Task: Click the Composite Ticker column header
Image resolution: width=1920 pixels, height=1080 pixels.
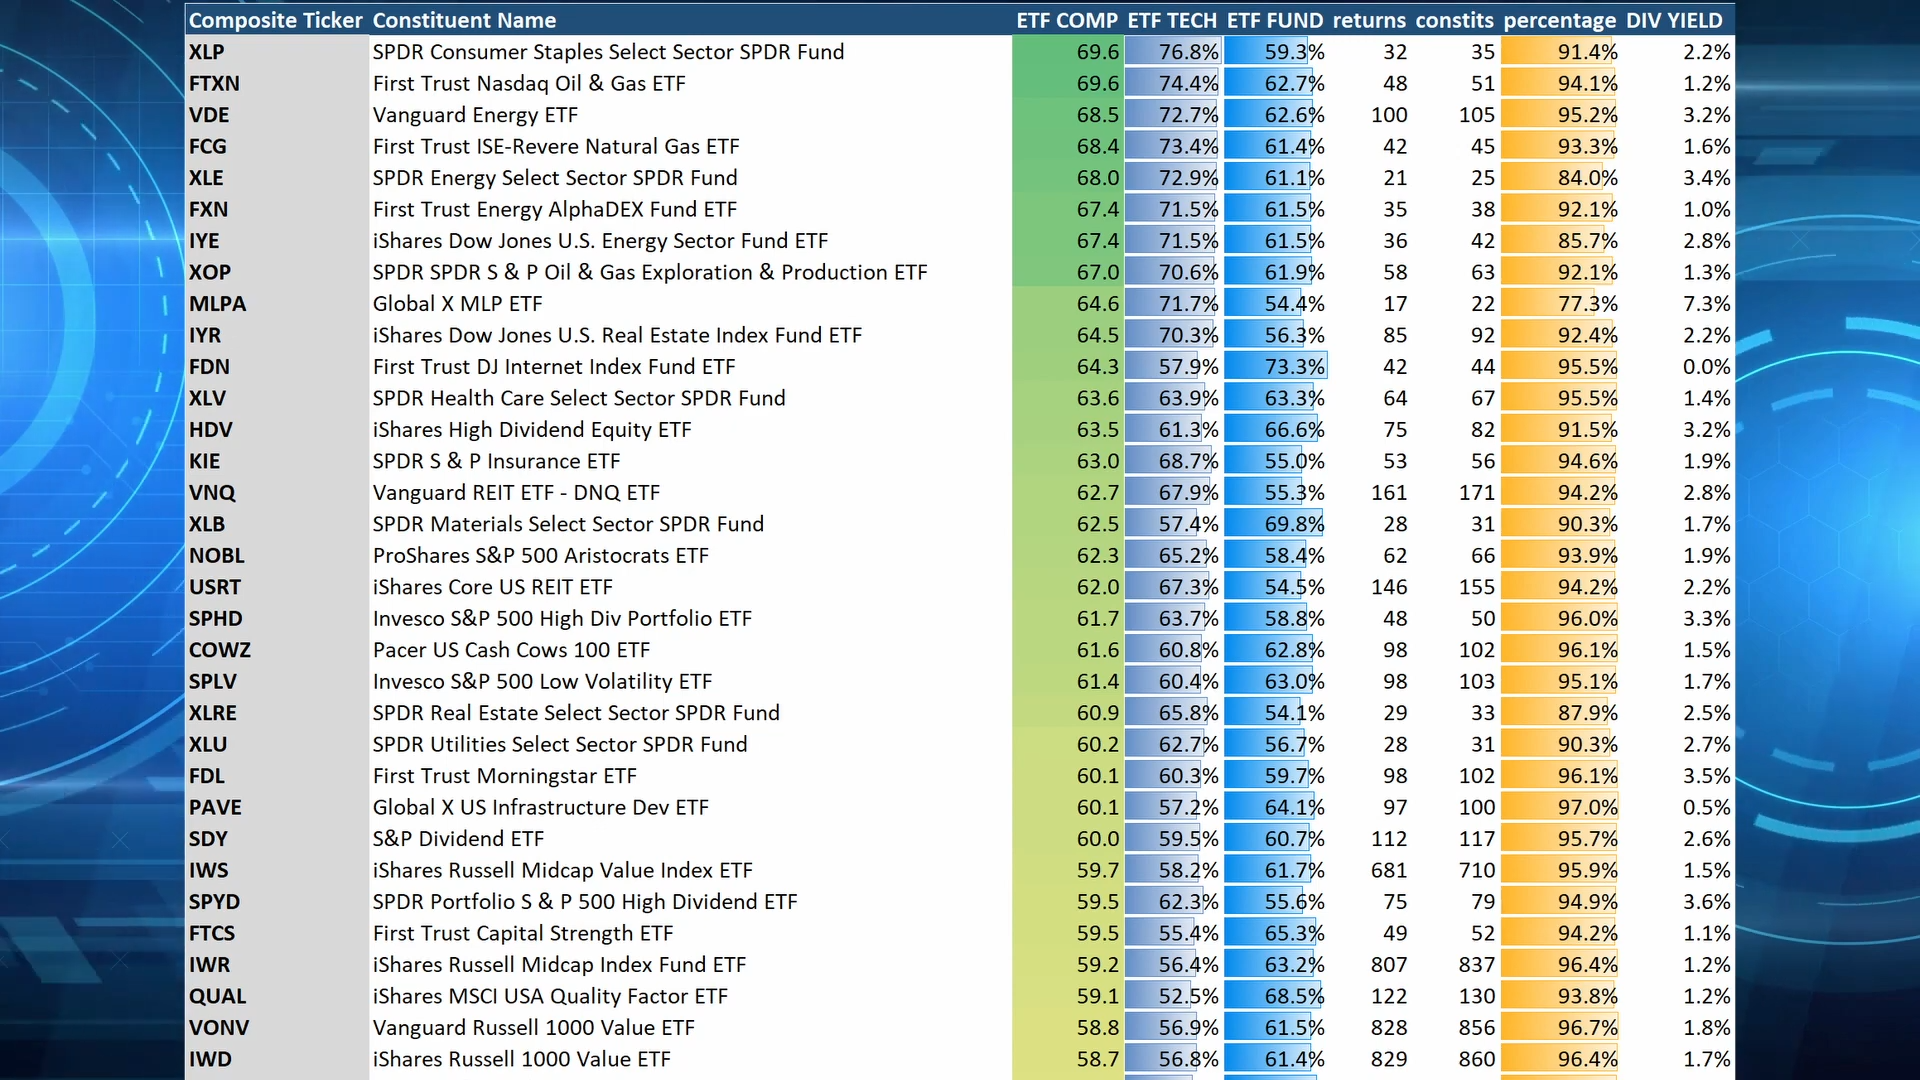Action: point(275,20)
